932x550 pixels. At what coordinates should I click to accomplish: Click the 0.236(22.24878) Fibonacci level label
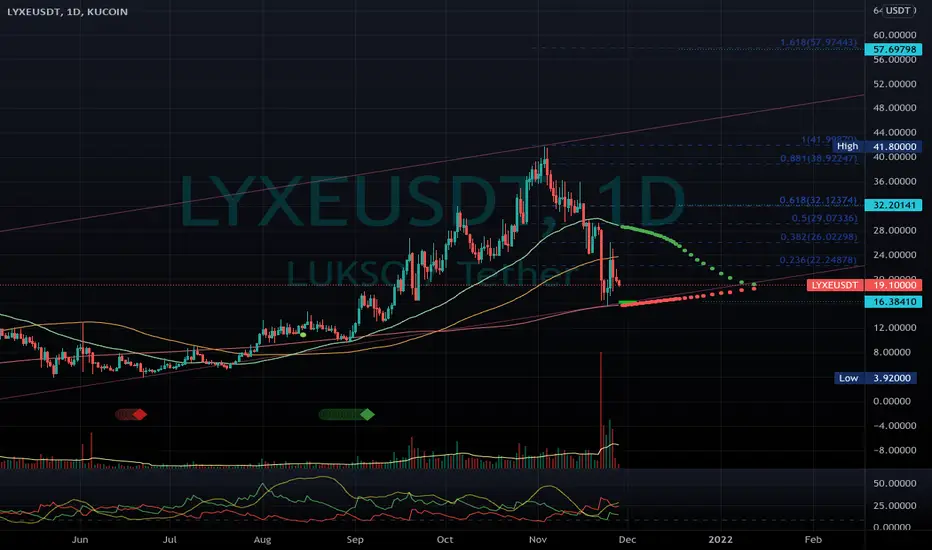coord(819,260)
